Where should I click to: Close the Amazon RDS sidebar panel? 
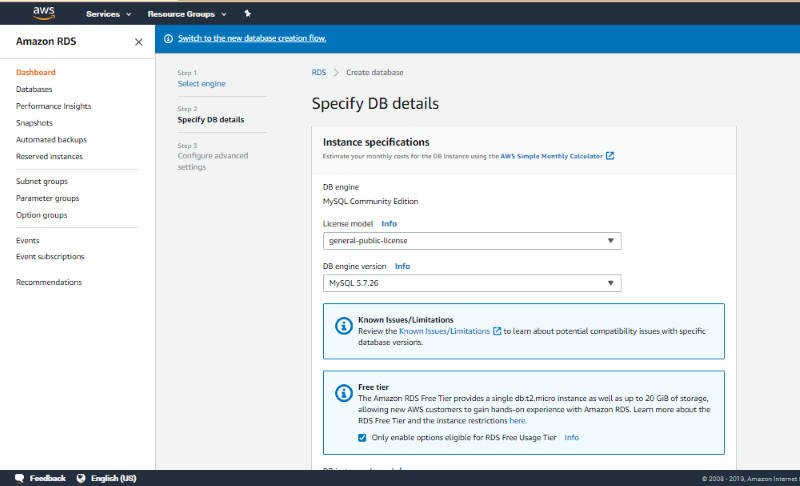click(138, 42)
